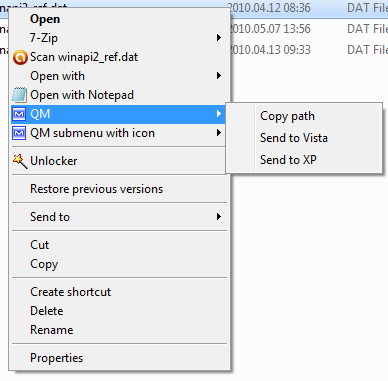Click the antivirus scan icon beside Scan winapi2_ref.dat

pos(20,57)
